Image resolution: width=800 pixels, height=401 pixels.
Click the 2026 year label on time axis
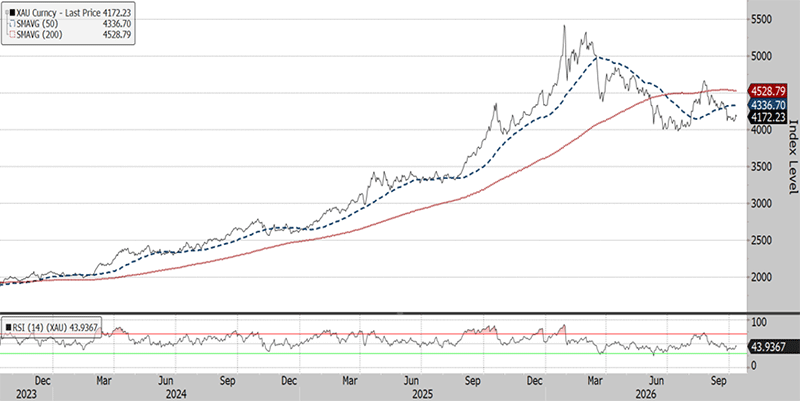click(647, 394)
